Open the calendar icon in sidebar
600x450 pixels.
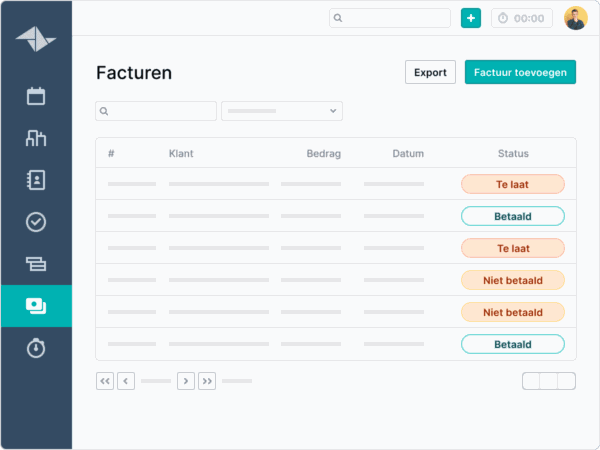click(x=36, y=97)
